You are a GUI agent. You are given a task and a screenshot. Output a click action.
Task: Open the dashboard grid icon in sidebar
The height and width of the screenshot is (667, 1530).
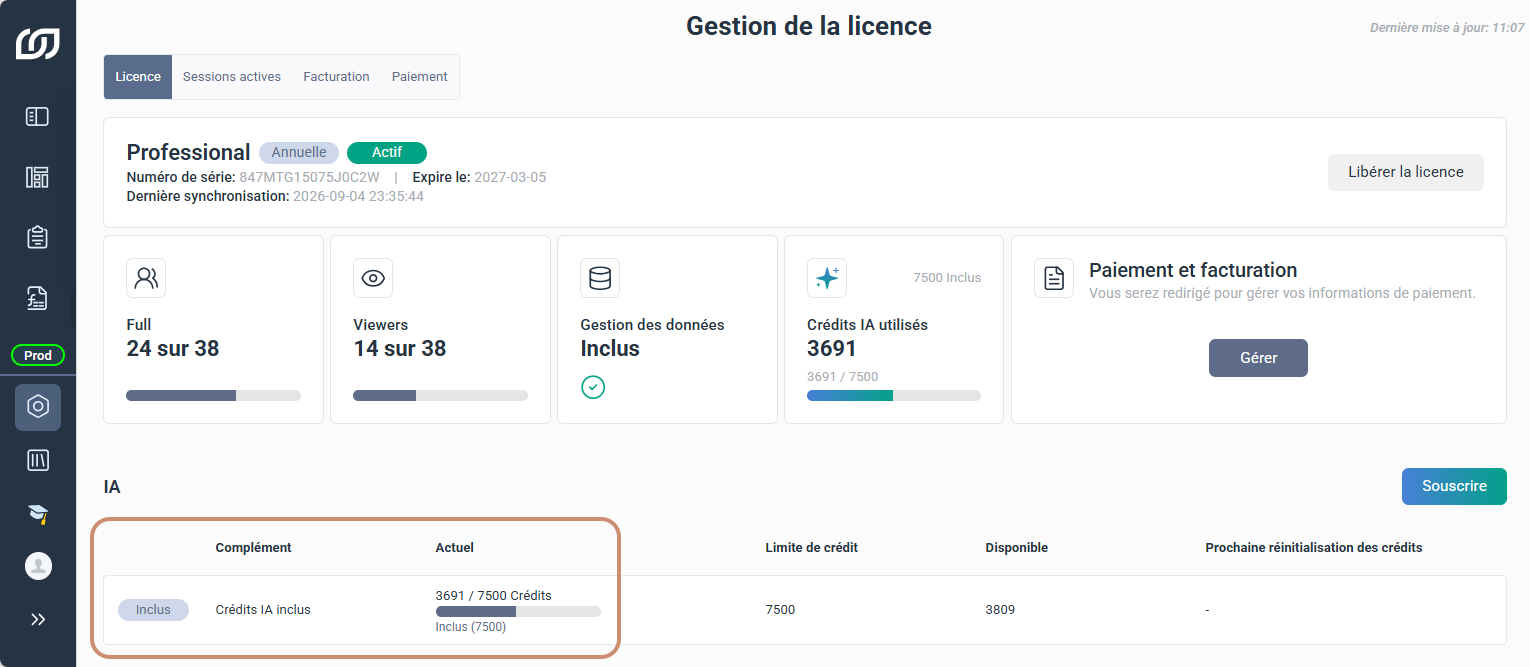[37, 177]
